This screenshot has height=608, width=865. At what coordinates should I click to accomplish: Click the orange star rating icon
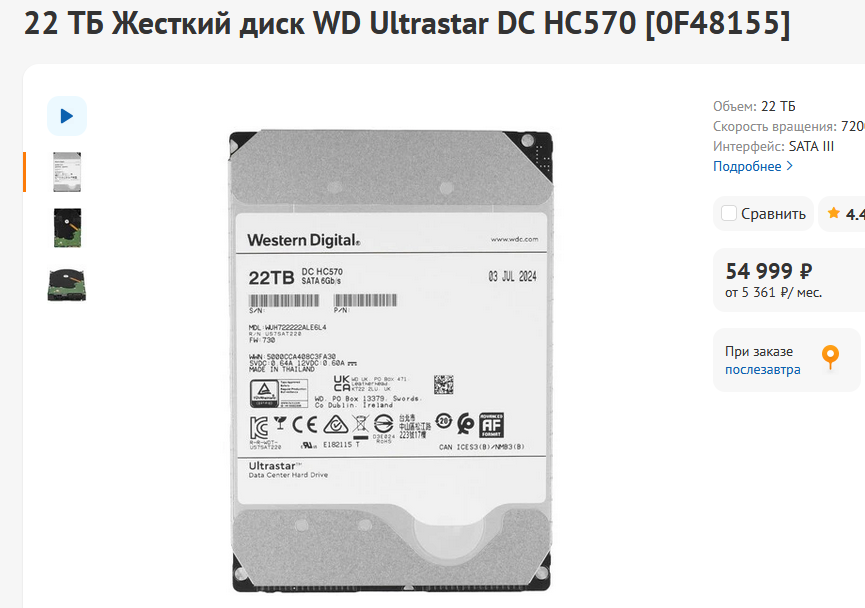(x=834, y=213)
